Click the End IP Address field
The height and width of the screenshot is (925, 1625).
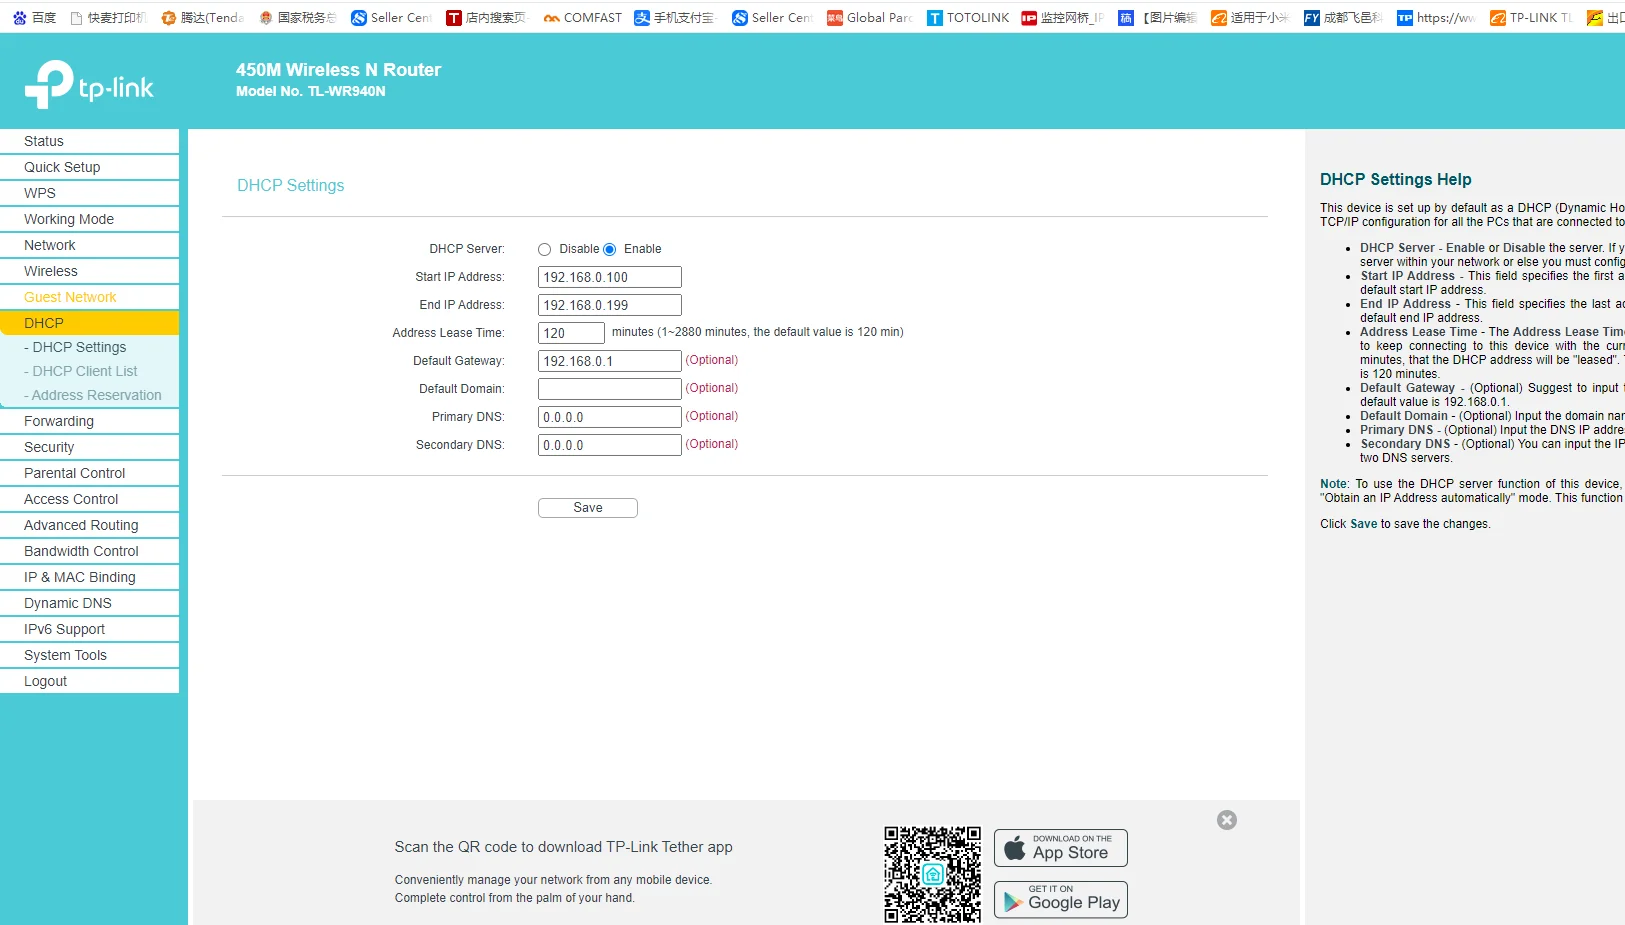click(610, 305)
